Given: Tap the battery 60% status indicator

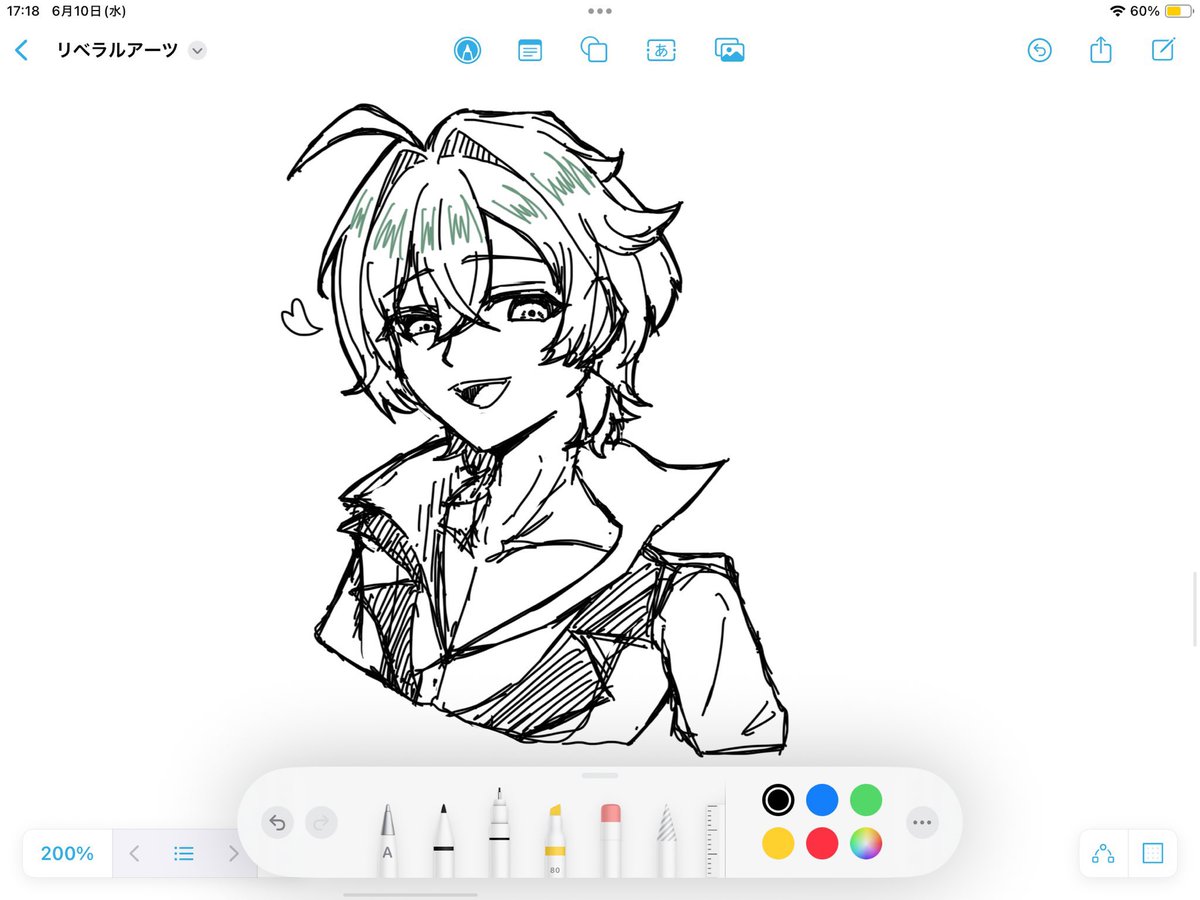Looking at the screenshot, I should click(1162, 11).
